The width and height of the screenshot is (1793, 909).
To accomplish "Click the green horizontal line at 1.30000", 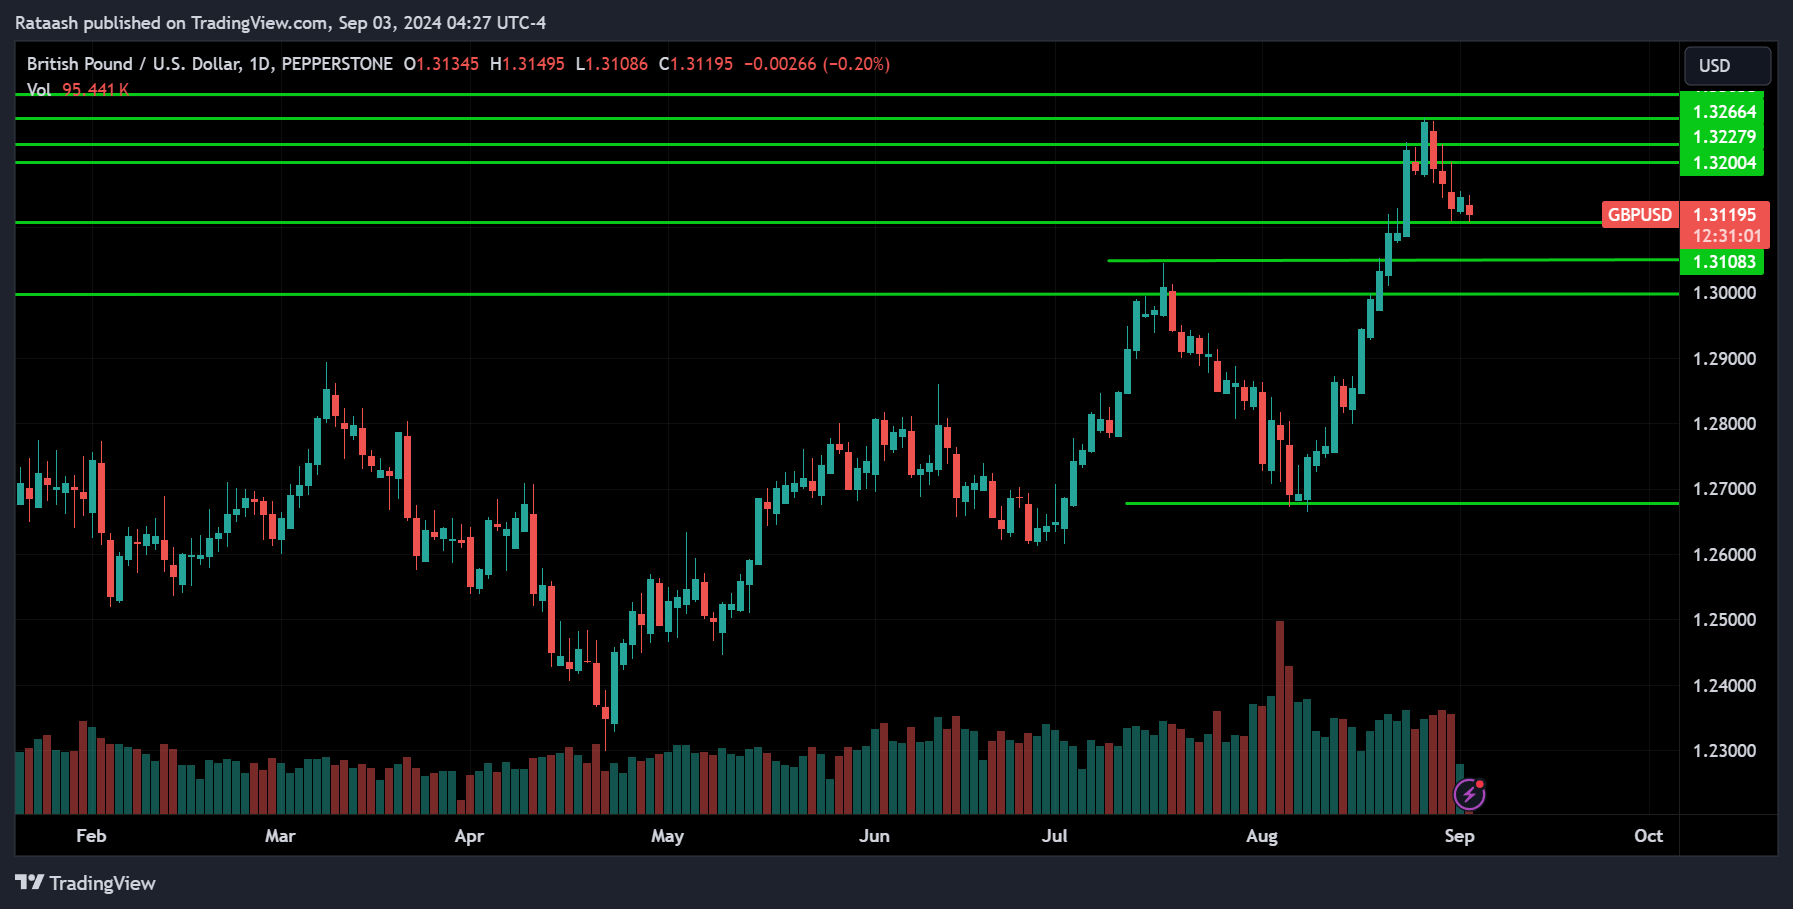I will 846,294.
